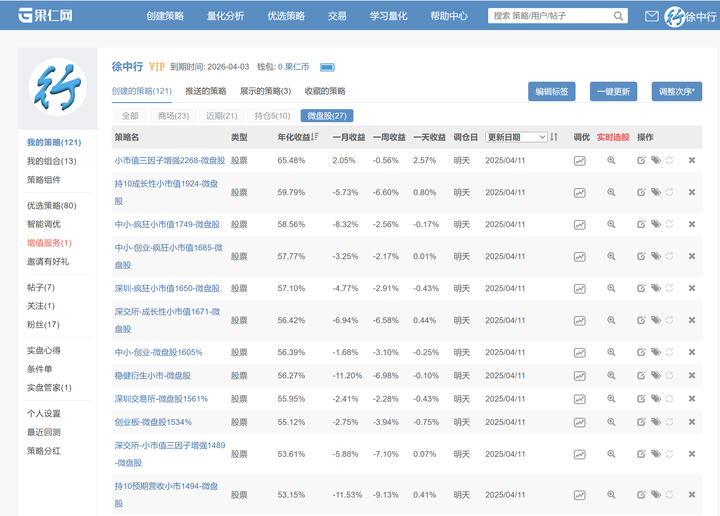Open real-time stock pick for 小市值三因子增强2268 row
720x516 pixels.
click(611, 160)
